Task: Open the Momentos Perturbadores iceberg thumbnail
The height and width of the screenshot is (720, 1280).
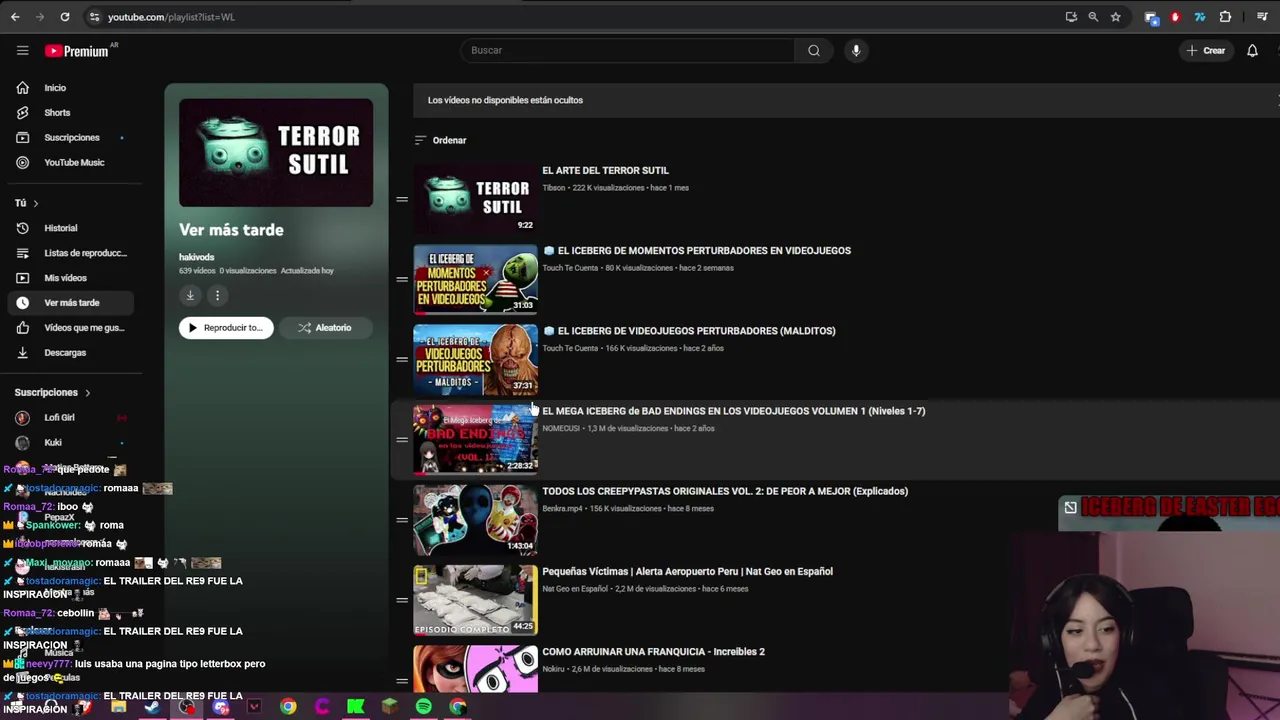Action: (475, 279)
